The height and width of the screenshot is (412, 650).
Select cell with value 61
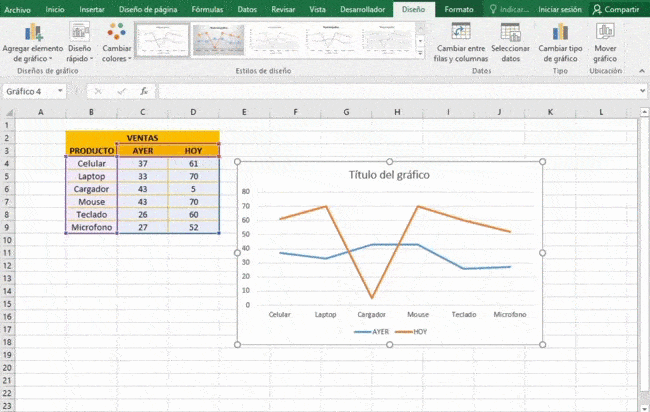pos(194,163)
